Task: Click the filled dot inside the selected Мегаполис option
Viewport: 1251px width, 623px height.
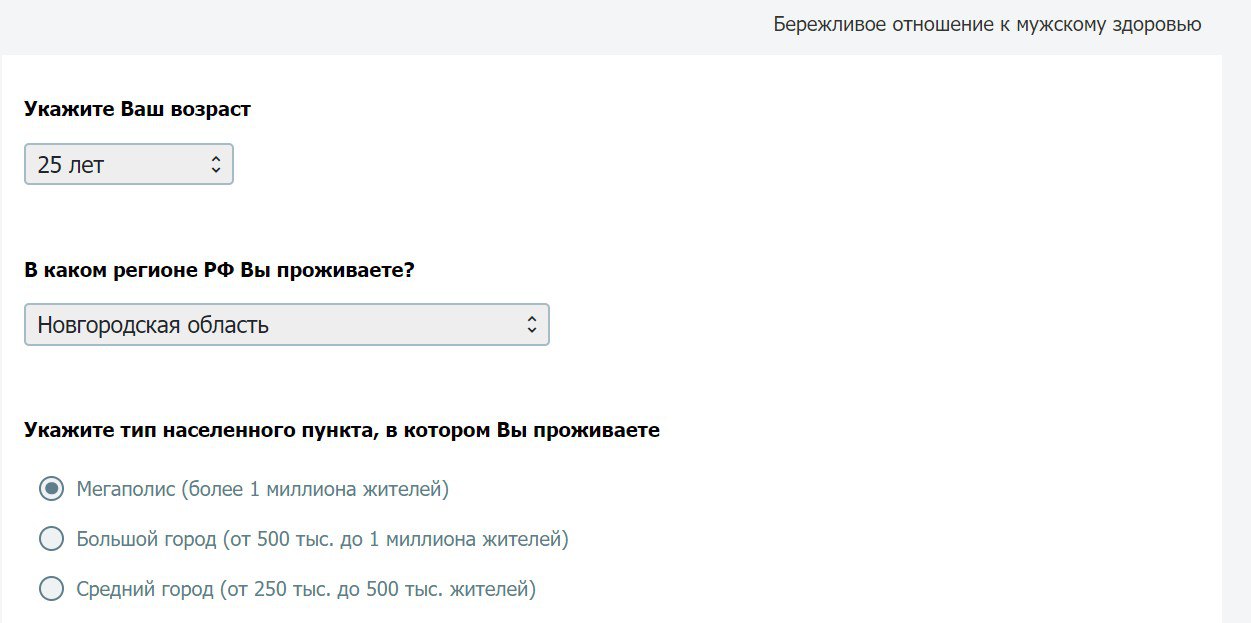Action: 51,489
